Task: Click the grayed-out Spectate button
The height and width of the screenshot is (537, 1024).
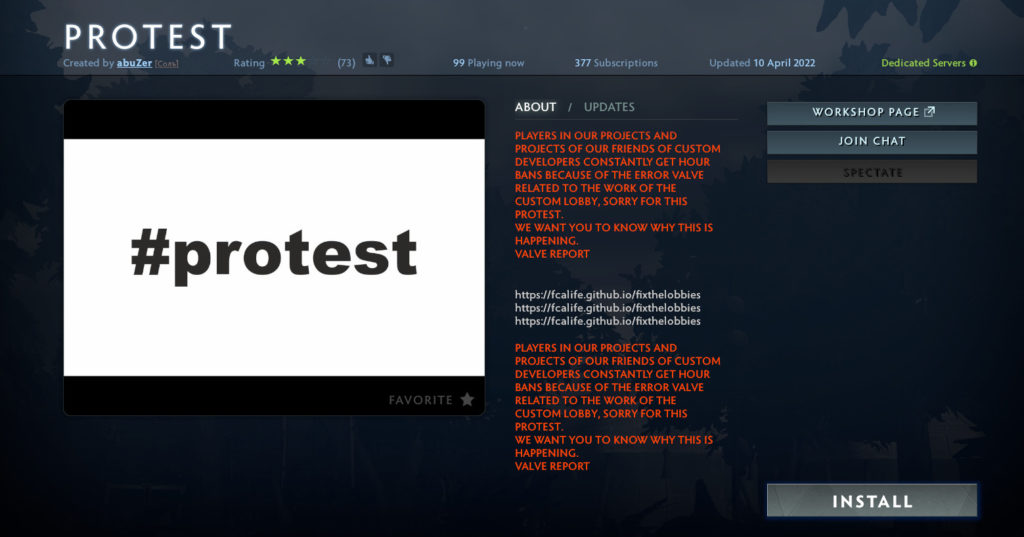Action: (x=871, y=172)
